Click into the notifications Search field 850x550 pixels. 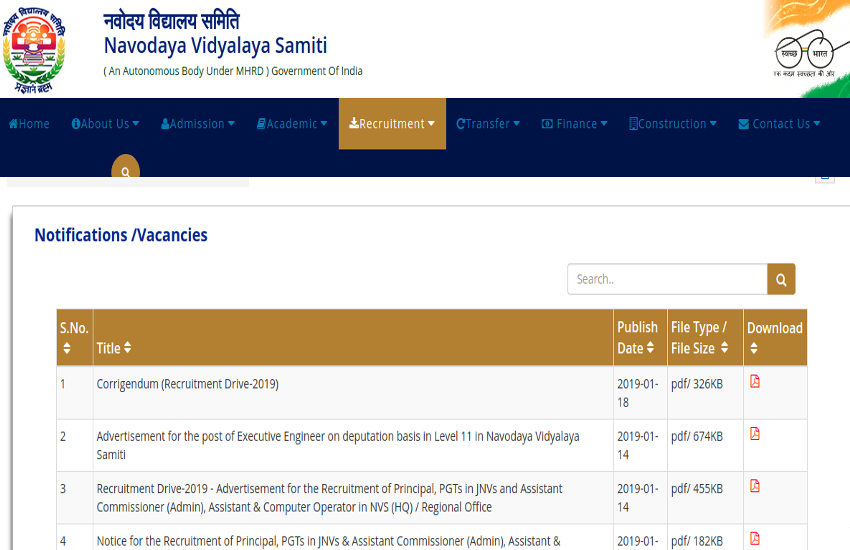click(x=667, y=279)
